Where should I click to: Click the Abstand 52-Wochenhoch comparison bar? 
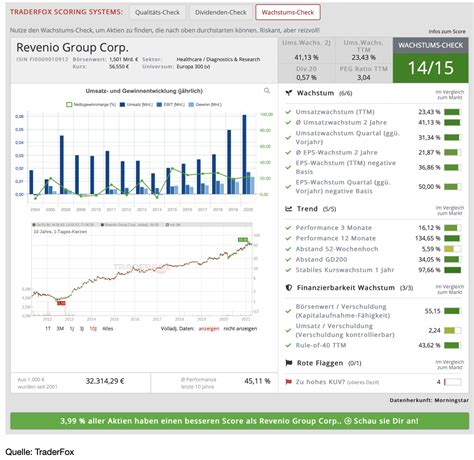click(x=452, y=249)
